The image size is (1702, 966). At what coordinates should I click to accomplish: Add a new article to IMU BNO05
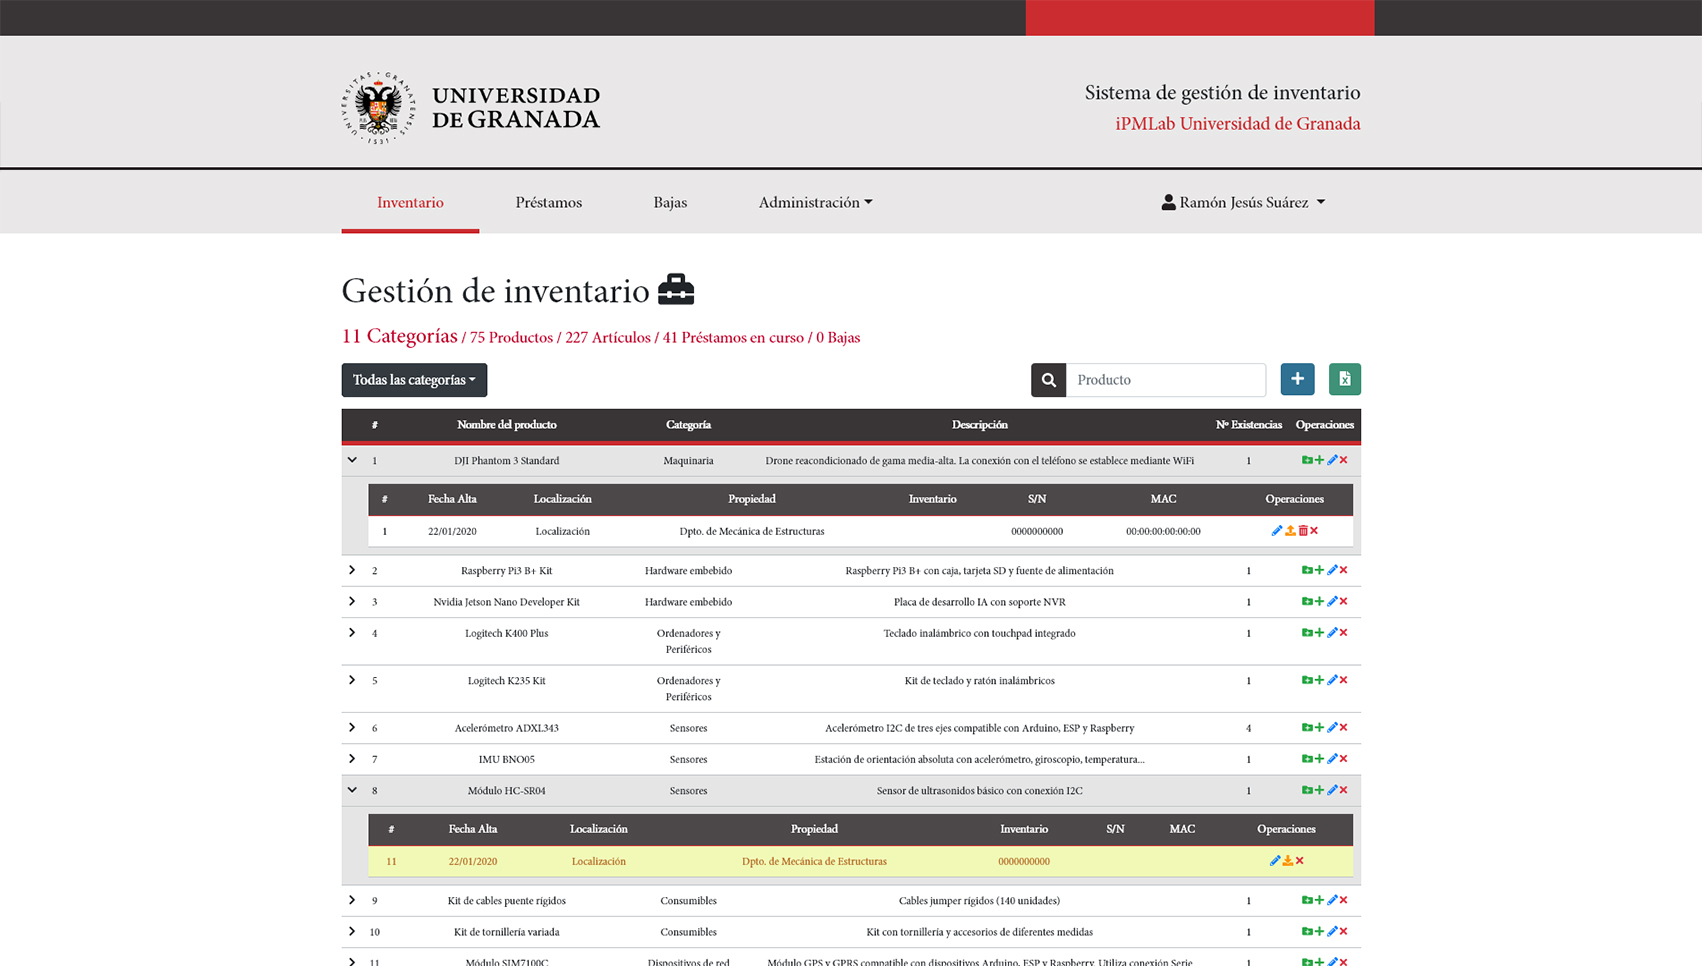coord(1319,759)
